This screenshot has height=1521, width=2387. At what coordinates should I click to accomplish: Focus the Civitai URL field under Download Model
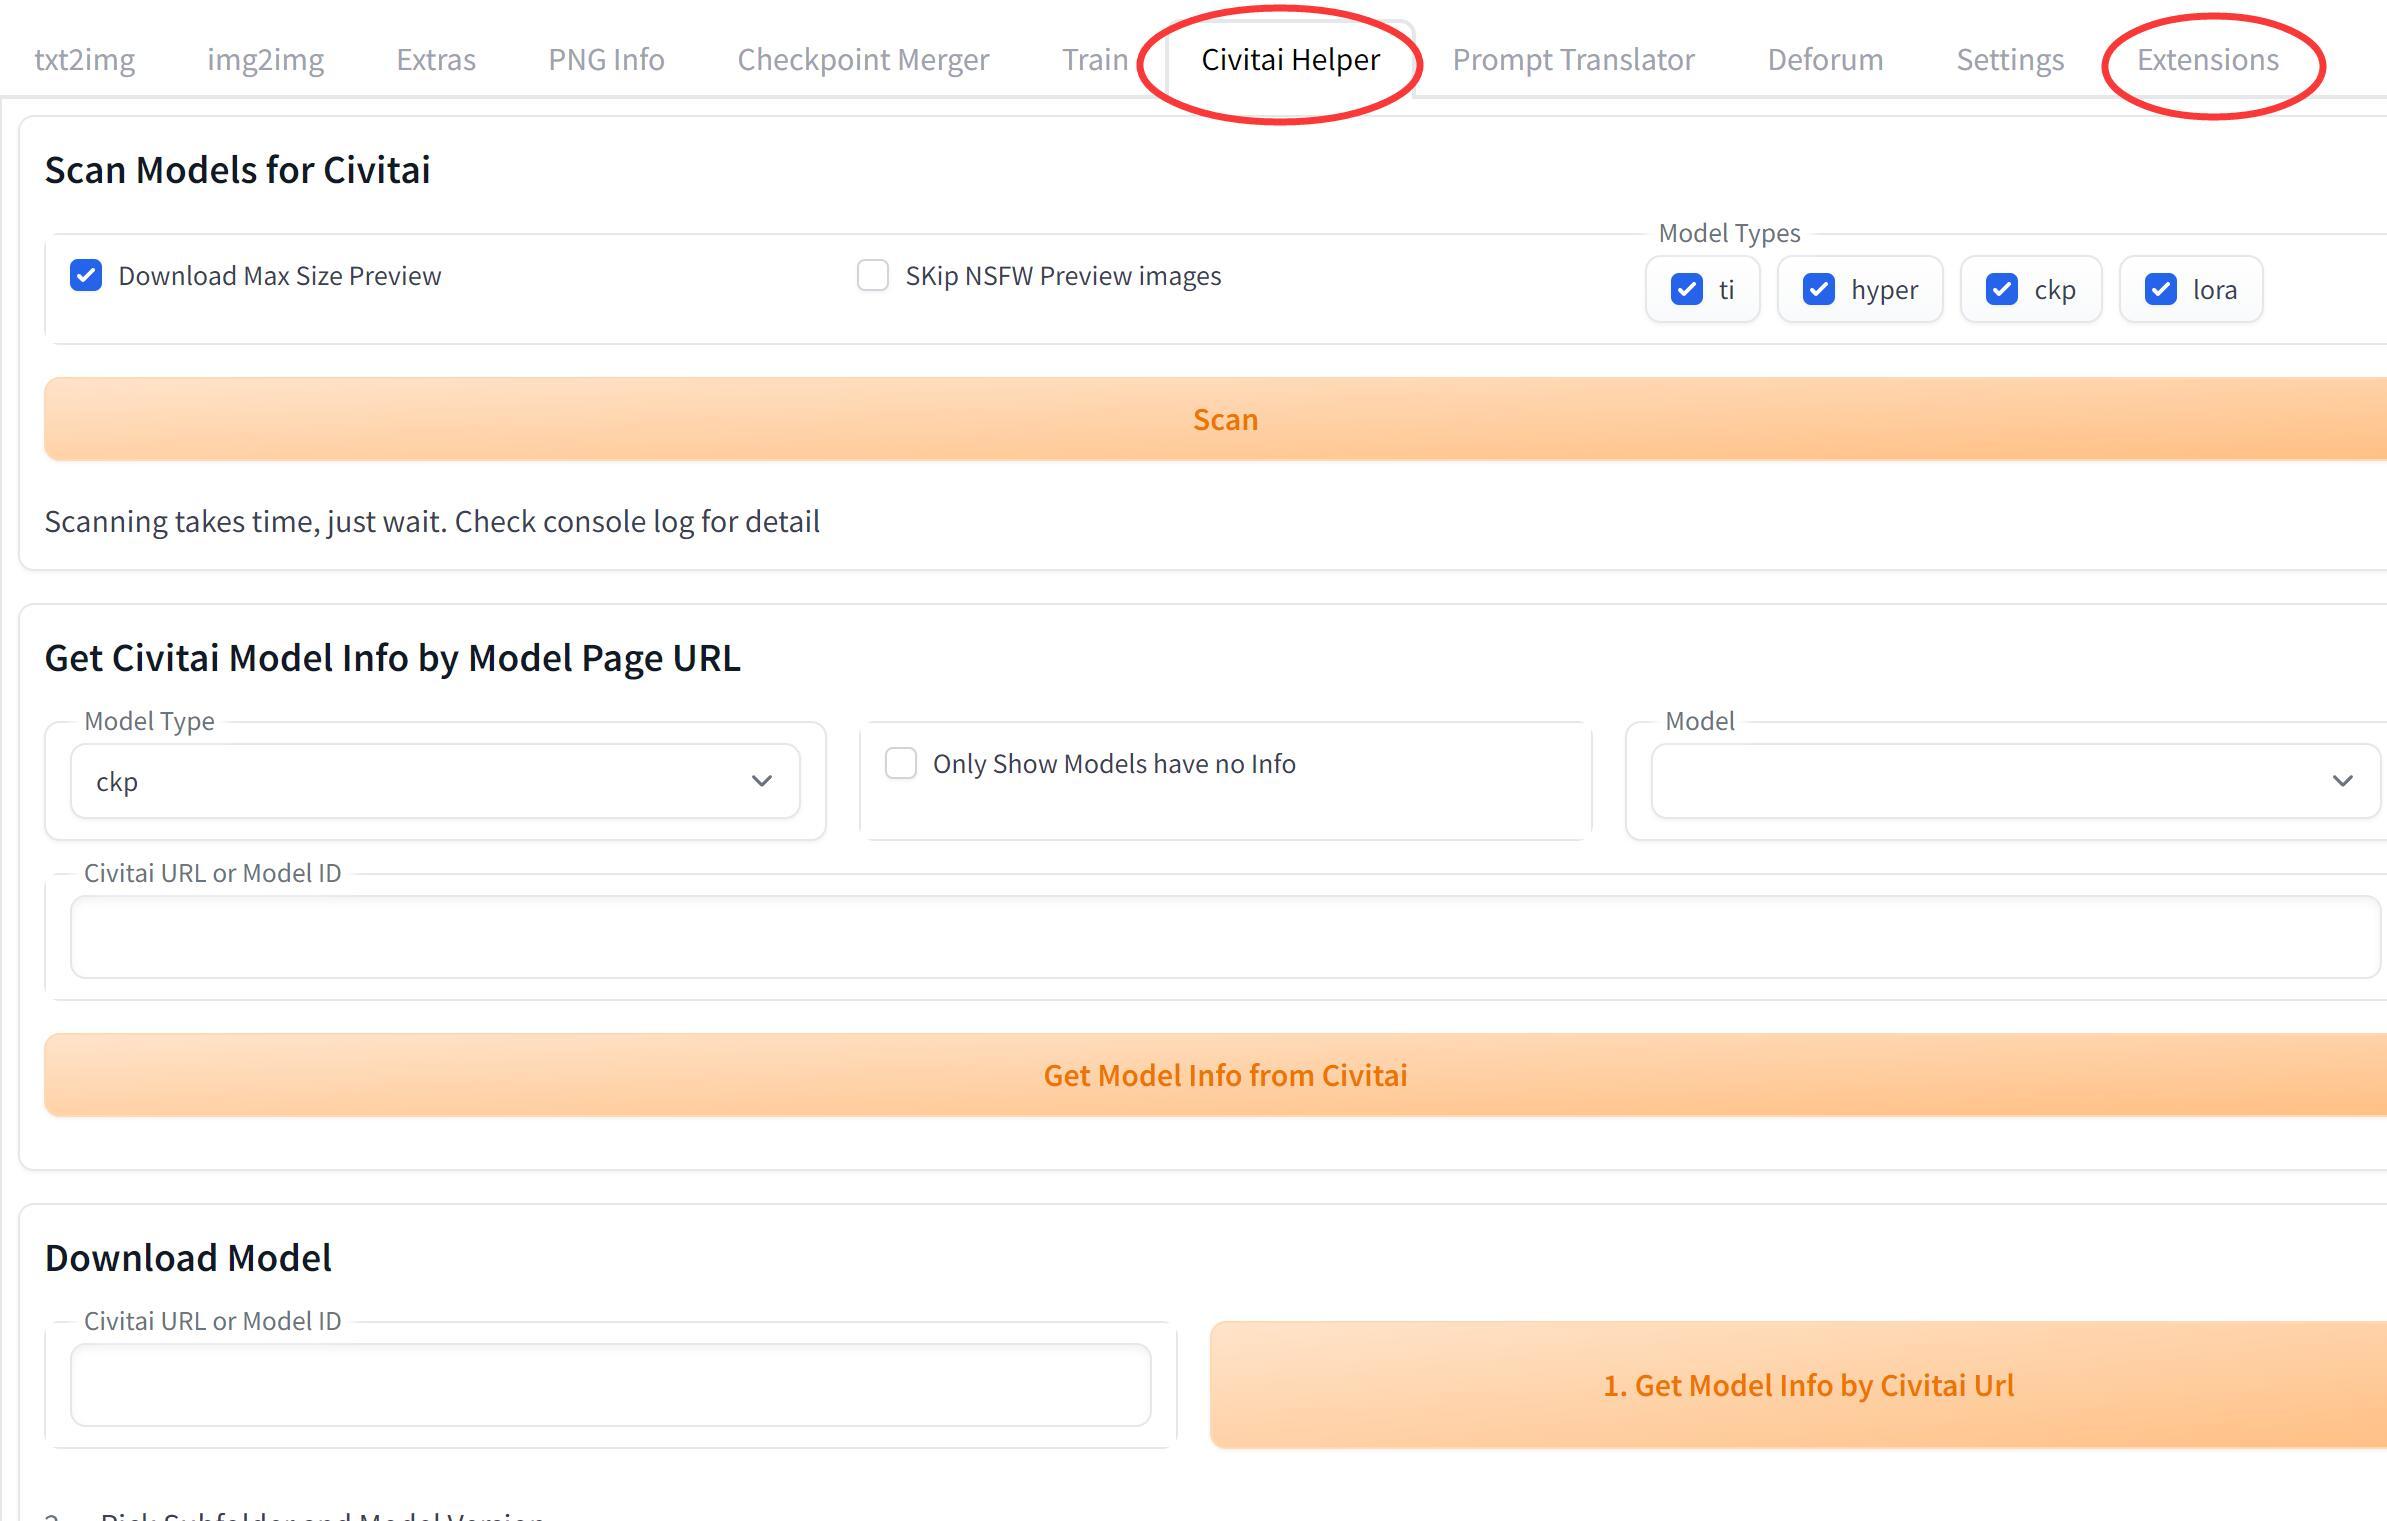(x=611, y=1385)
